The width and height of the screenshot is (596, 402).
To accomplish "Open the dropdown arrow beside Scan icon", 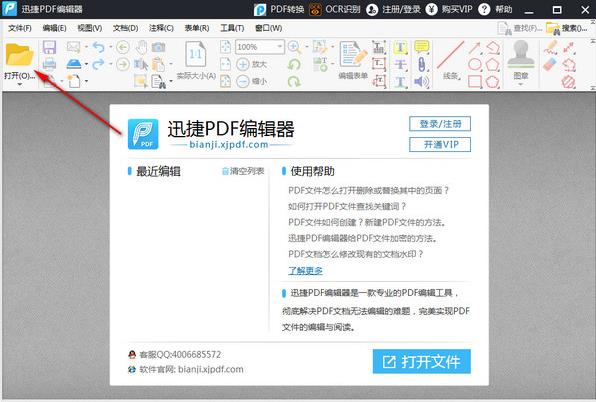I will point(86,64).
